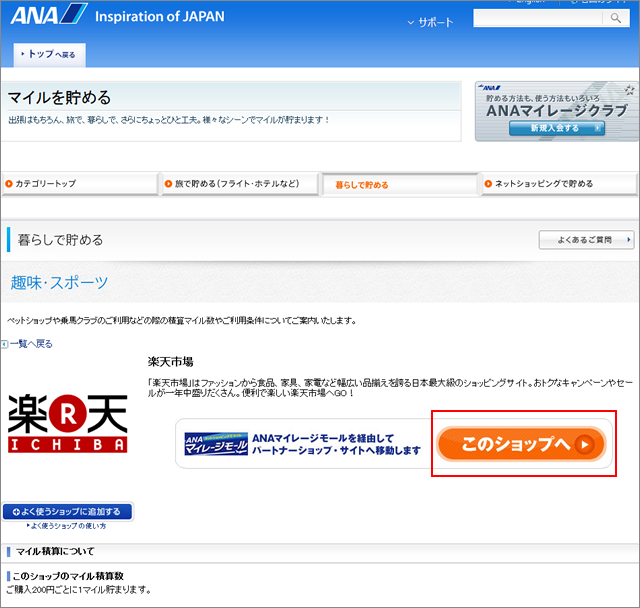Viewport: 640px width, 608px height.
Task: Click the 趣味・スポーツ heading
Action: 59,282
